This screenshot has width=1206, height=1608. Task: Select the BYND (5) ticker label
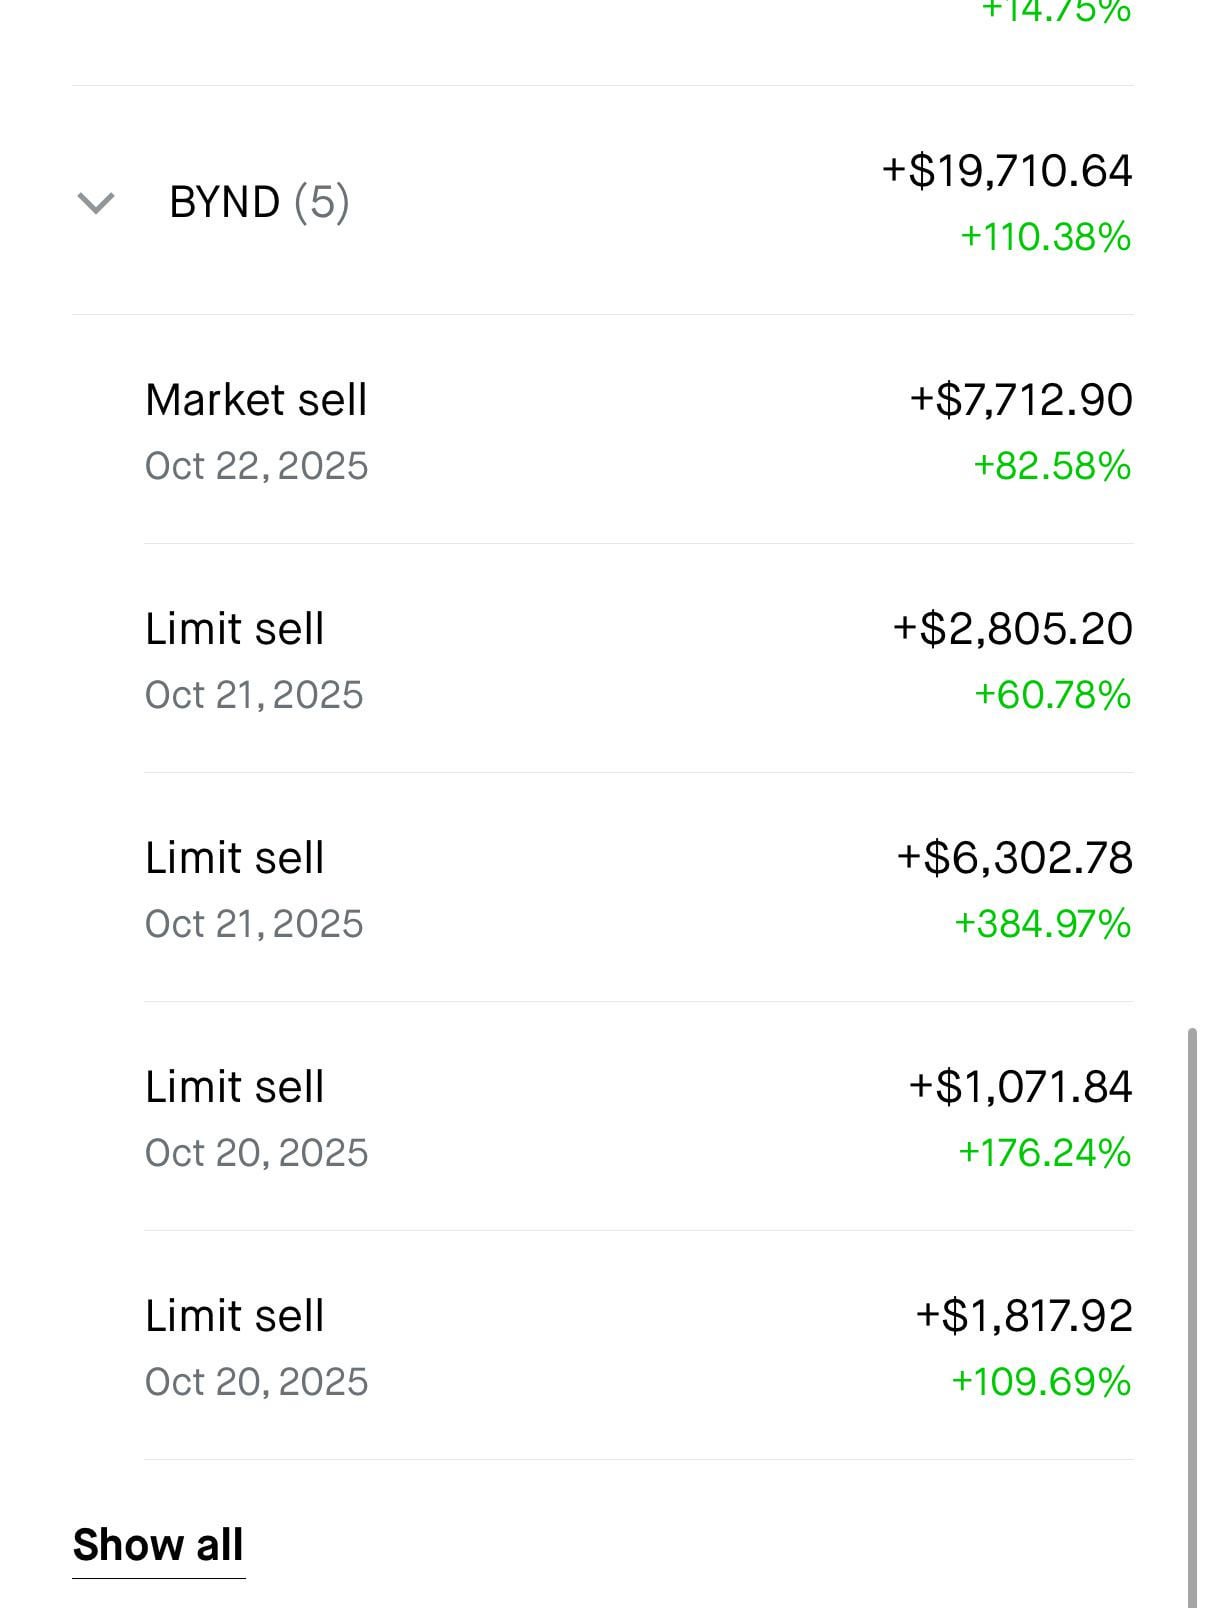[x=259, y=202]
